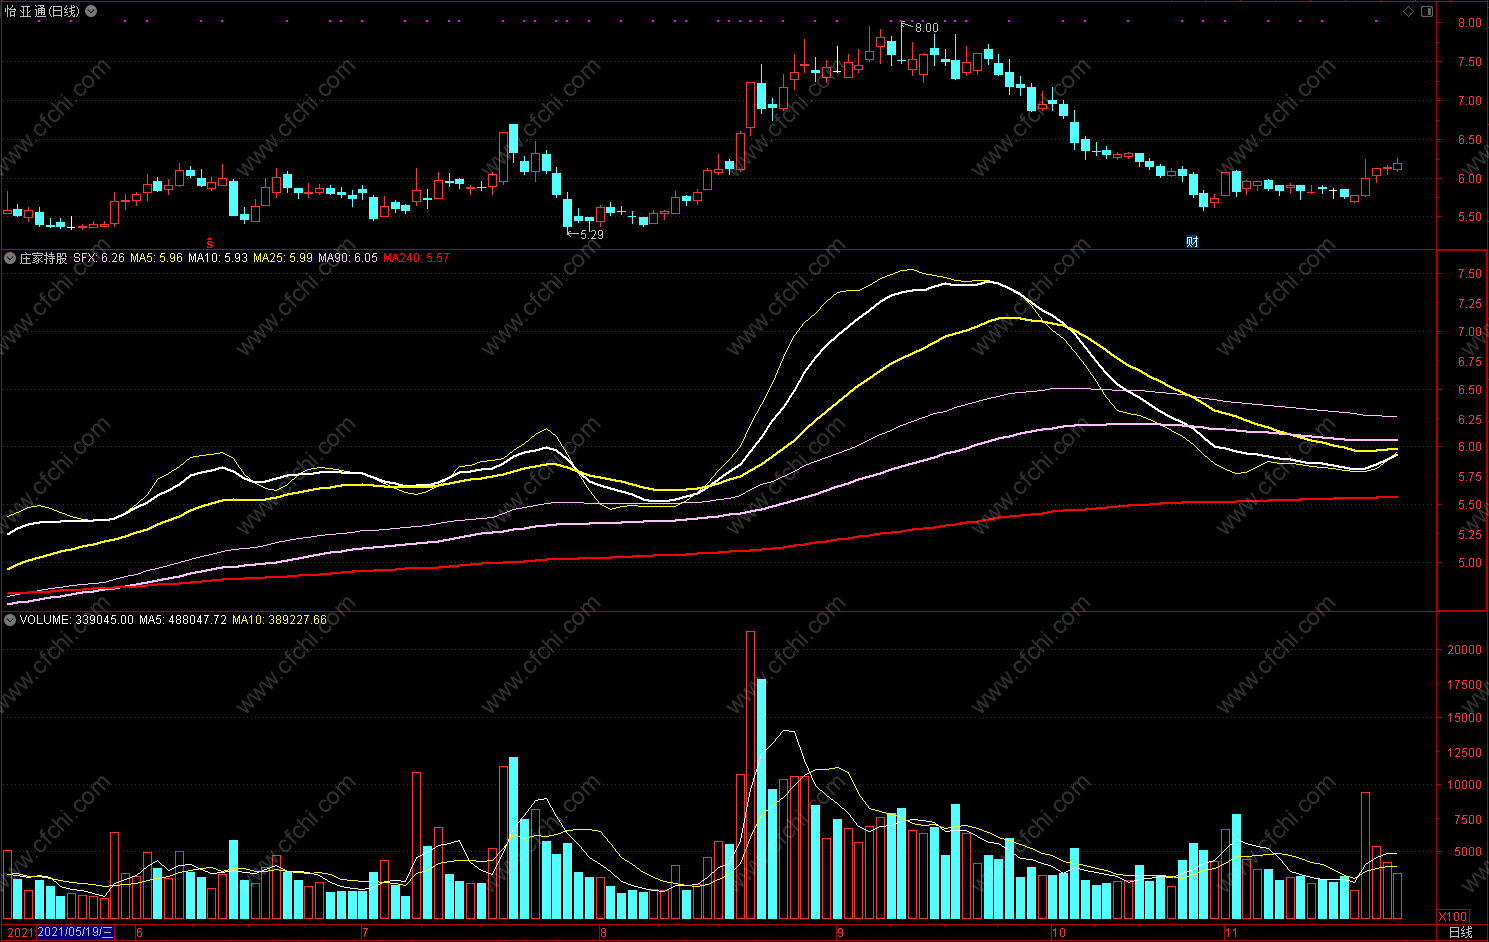The width and height of the screenshot is (1489, 942).
Task: Click the blue 财 financial marker
Action: point(1192,242)
